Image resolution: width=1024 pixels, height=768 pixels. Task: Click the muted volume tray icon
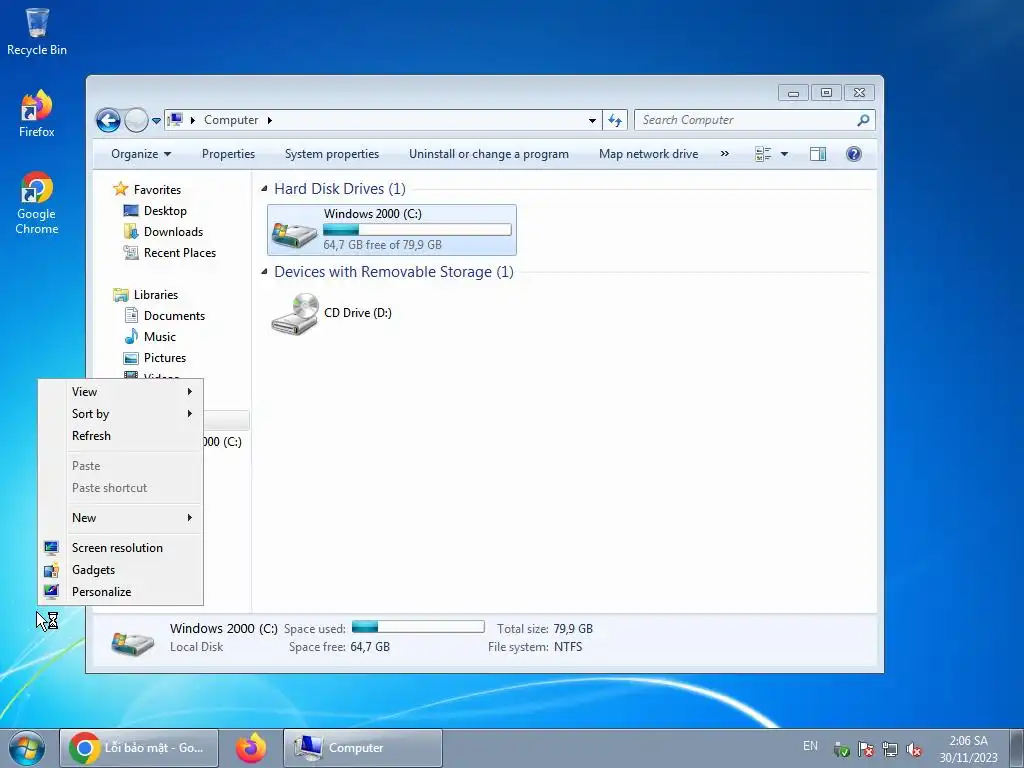pos(914,750)
